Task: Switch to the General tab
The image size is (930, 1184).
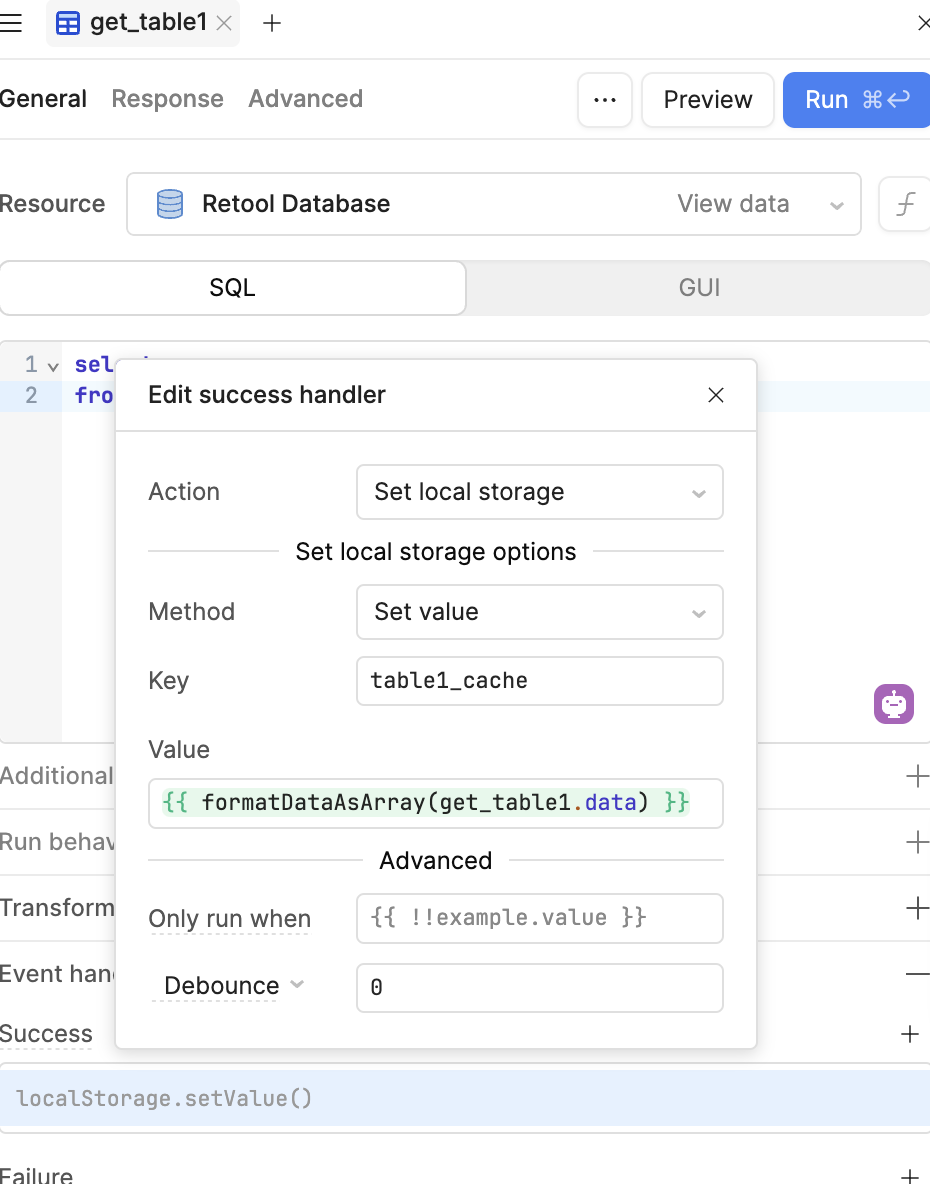Action: pos(43,99)
